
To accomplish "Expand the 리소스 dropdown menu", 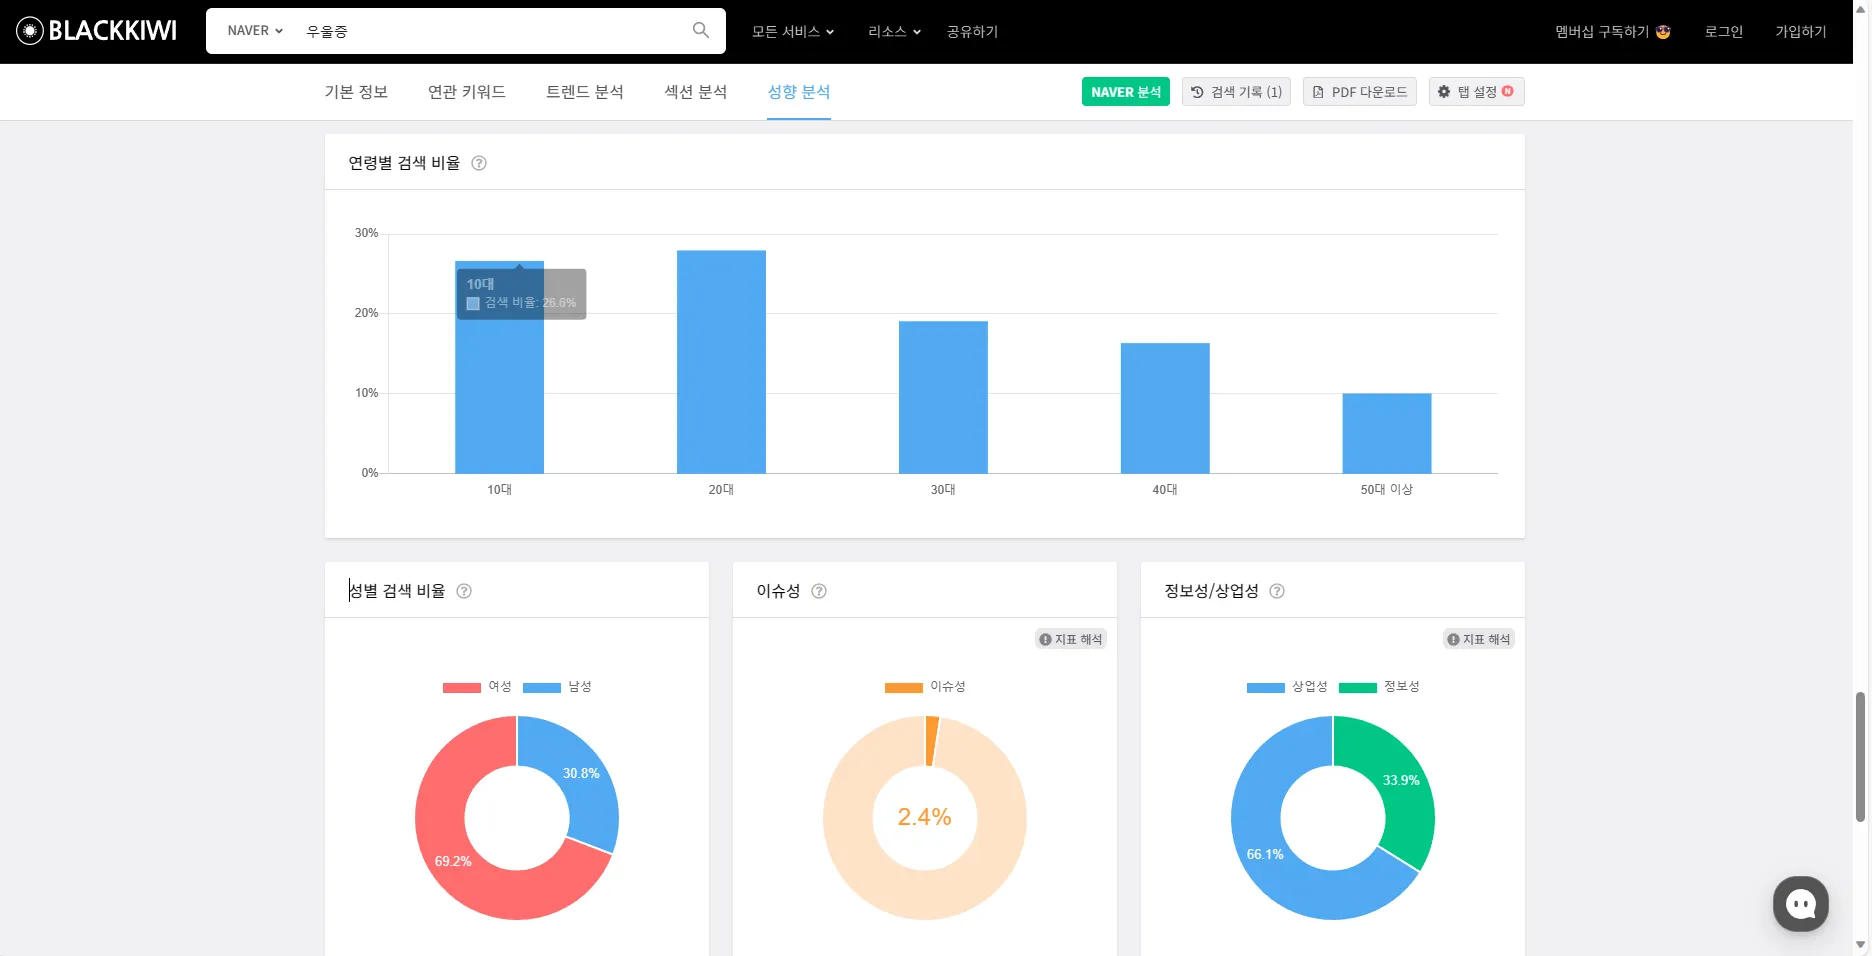I will click(894, 32).
